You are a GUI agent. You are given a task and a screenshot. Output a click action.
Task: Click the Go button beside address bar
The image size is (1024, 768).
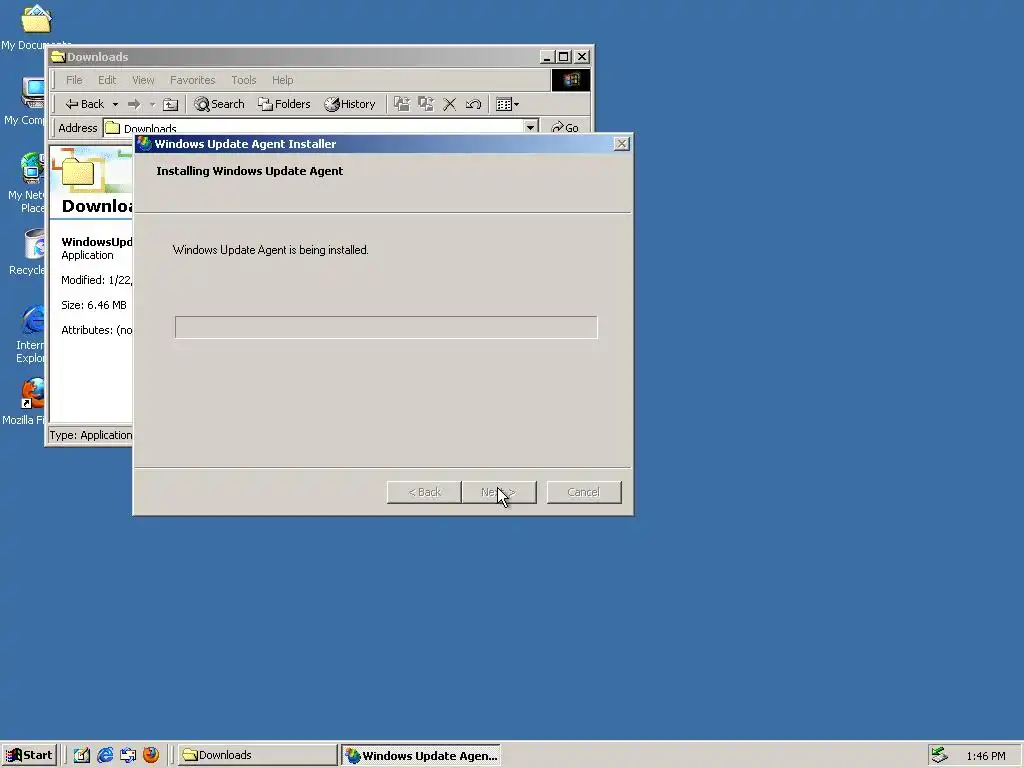click(566, 127)
